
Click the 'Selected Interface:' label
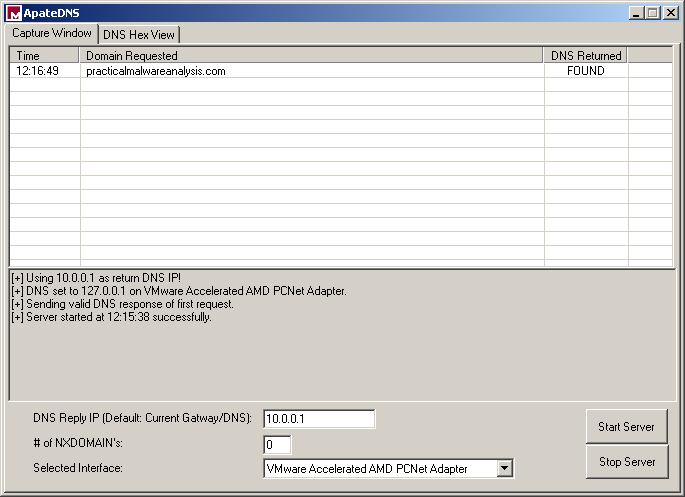78,468
